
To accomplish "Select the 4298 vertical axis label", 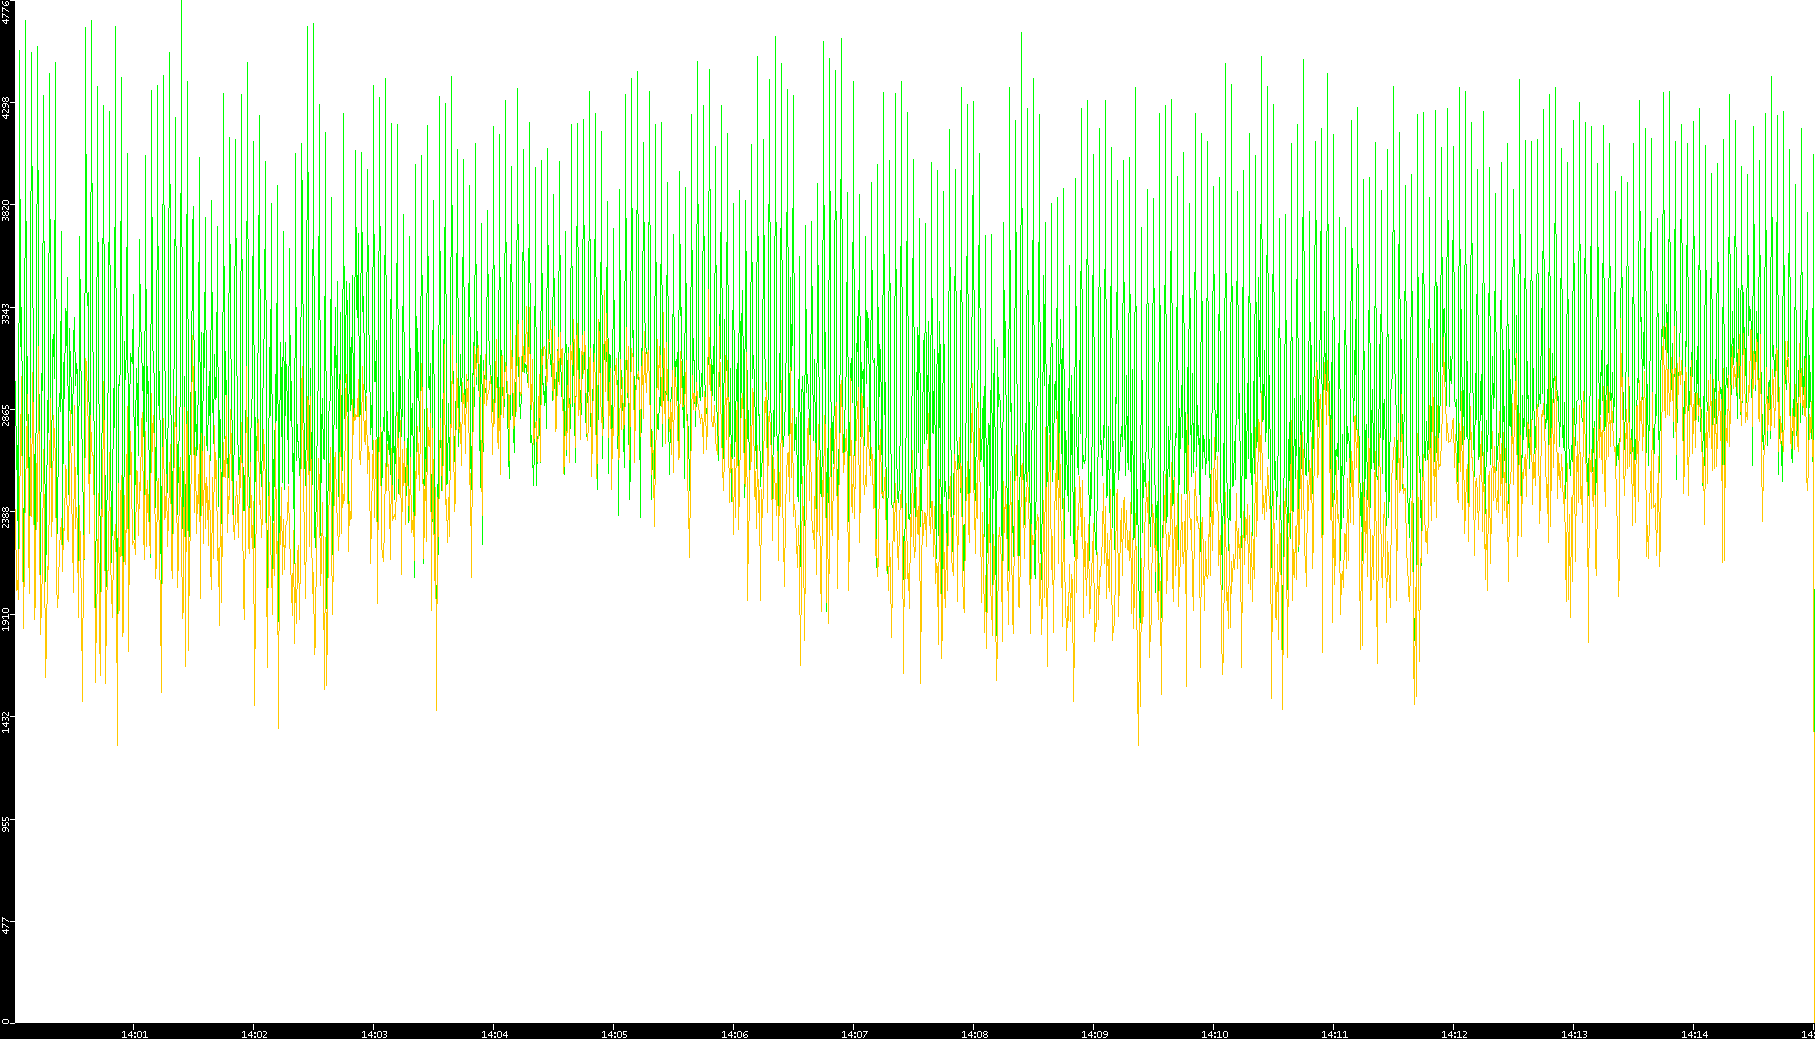I will pos(7,108).
